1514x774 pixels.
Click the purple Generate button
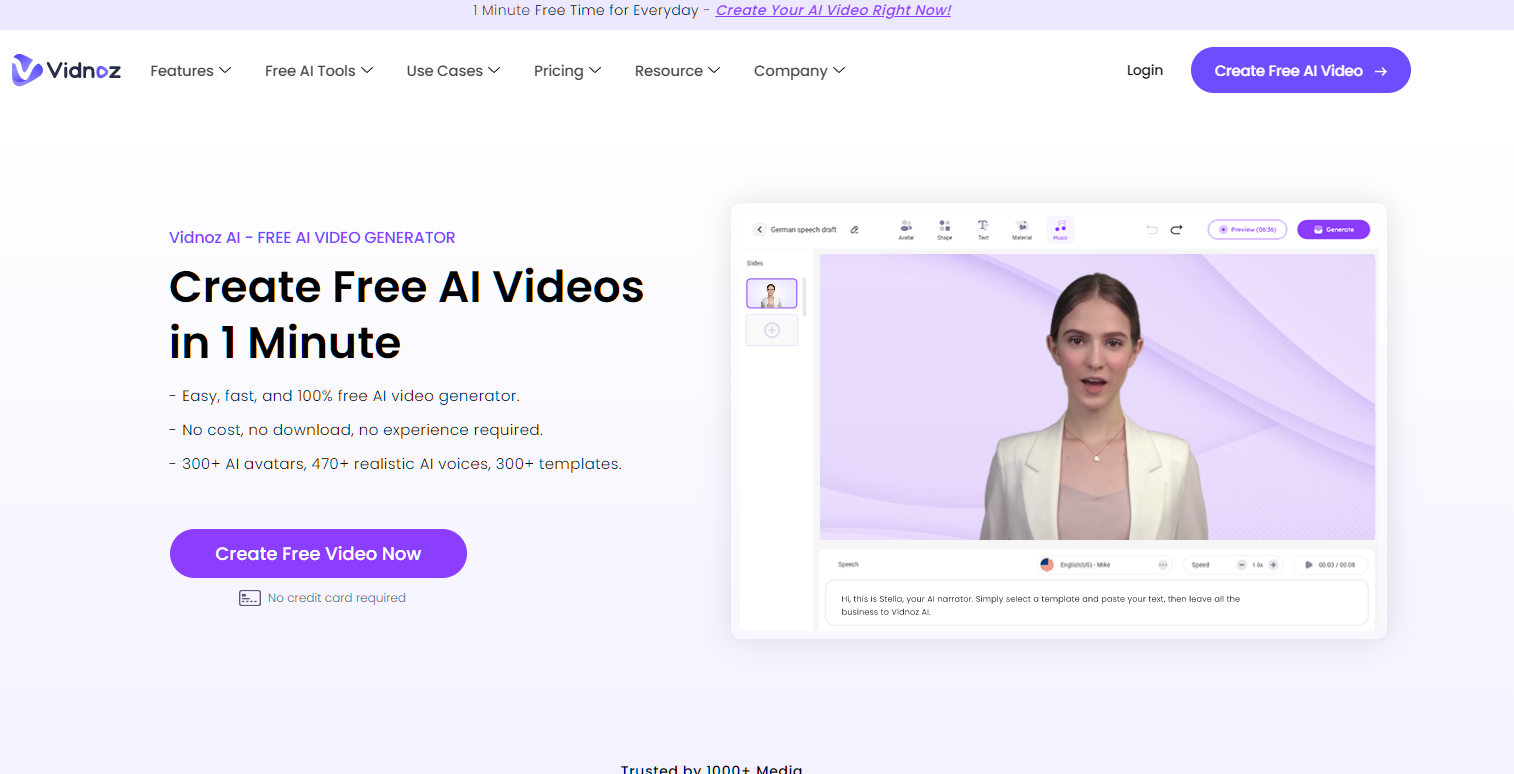[x=1333, y=229]
